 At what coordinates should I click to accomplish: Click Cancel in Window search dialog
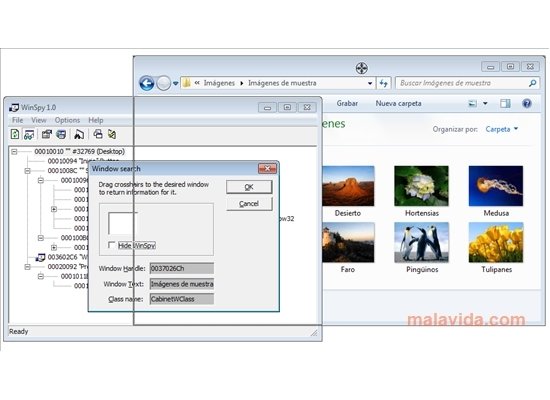tap(249, 204)
